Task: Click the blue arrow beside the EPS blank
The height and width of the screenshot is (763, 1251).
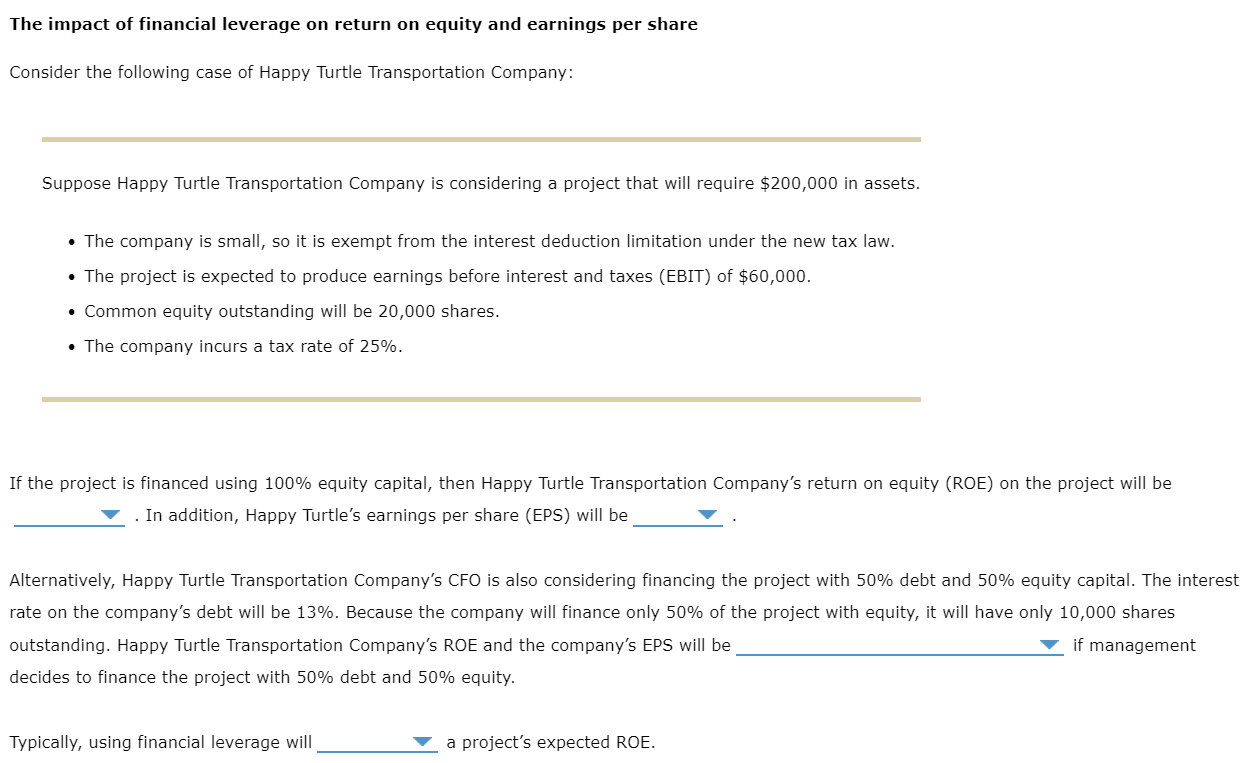Action: pyautogui.click(x=708, y=516)
